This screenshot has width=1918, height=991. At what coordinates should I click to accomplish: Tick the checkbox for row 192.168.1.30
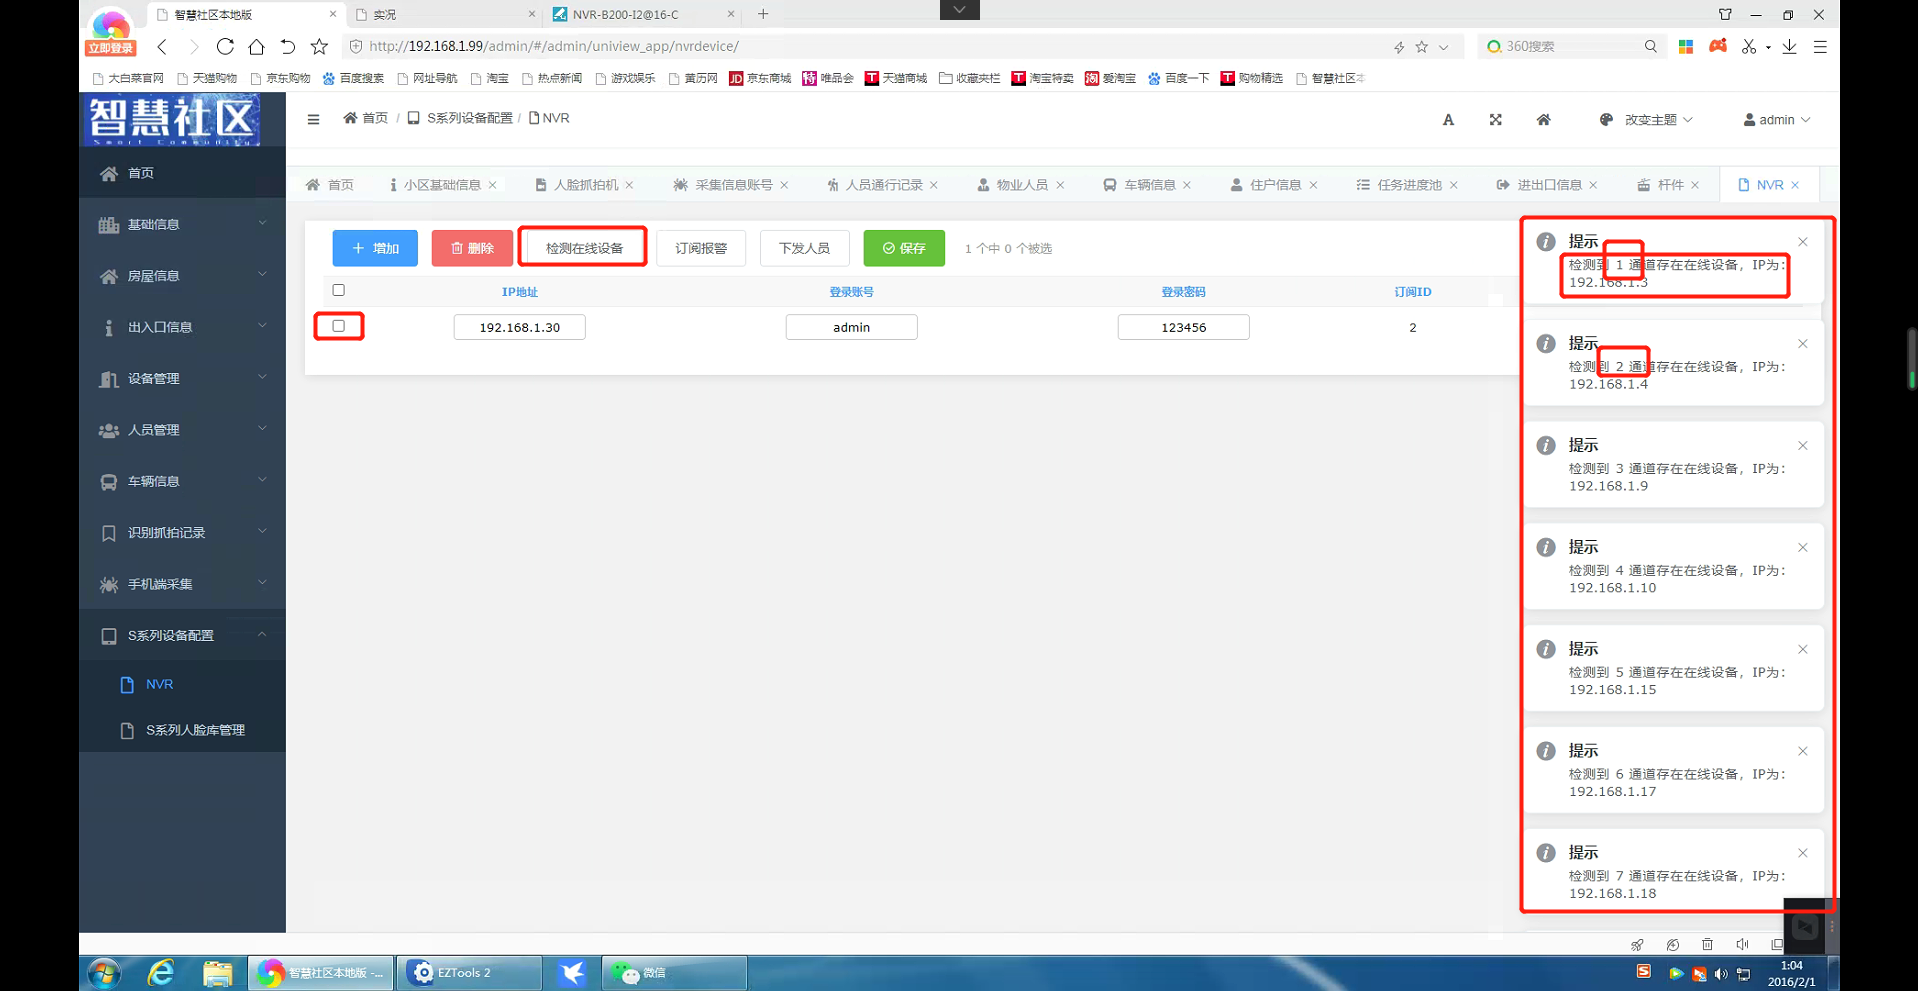[x=339, y=326]
